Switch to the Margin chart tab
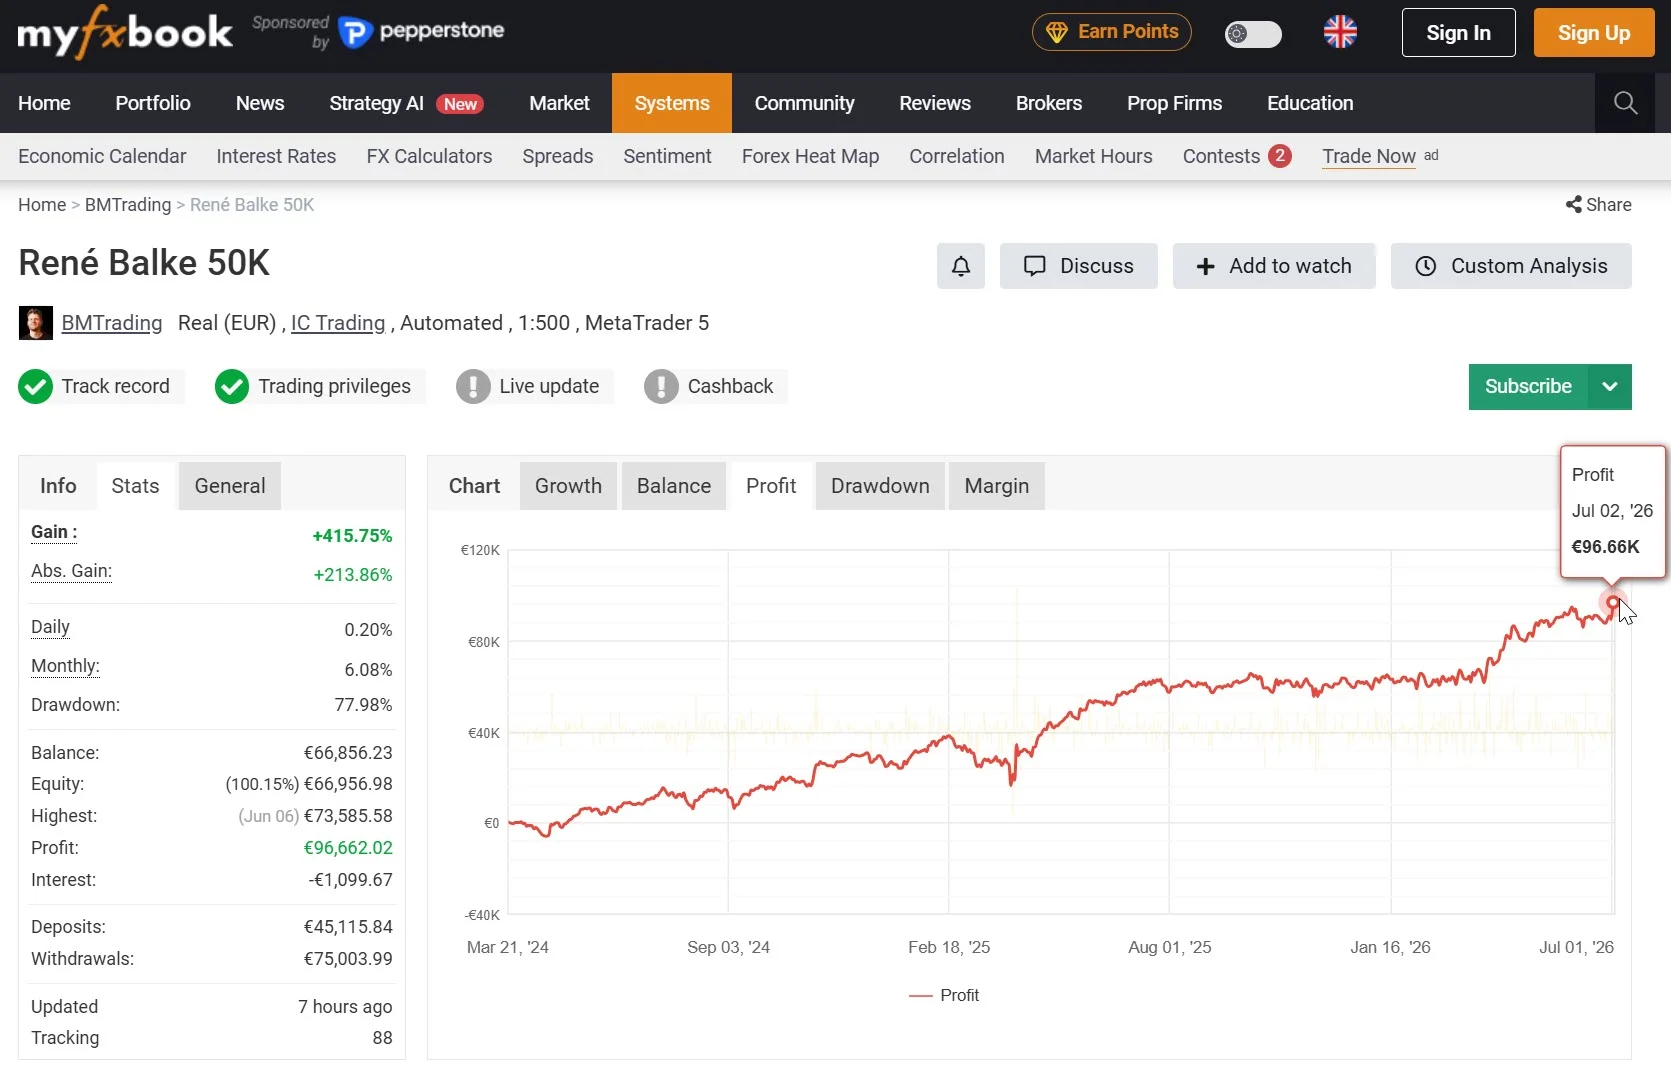The width and height of the screenshot is (1671, 1069). coord(996,486)
